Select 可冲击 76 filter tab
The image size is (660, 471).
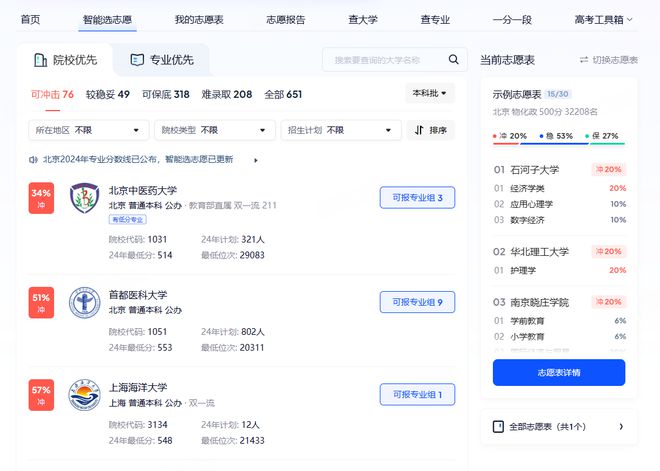pos(53,94)
